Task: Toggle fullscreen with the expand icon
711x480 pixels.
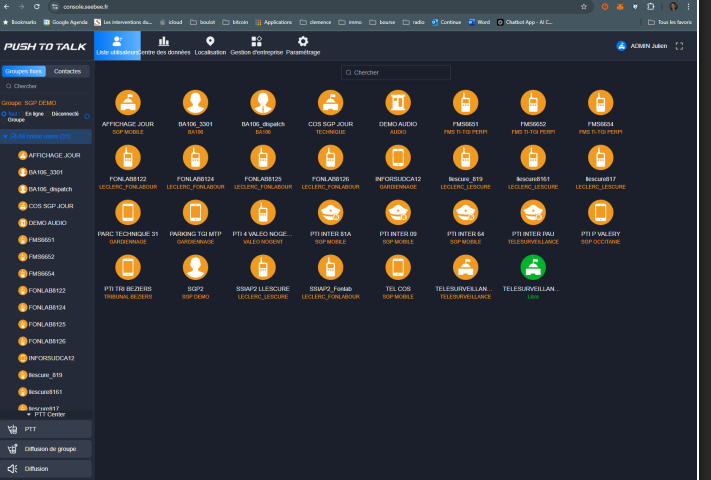Action: coord(680,46)
